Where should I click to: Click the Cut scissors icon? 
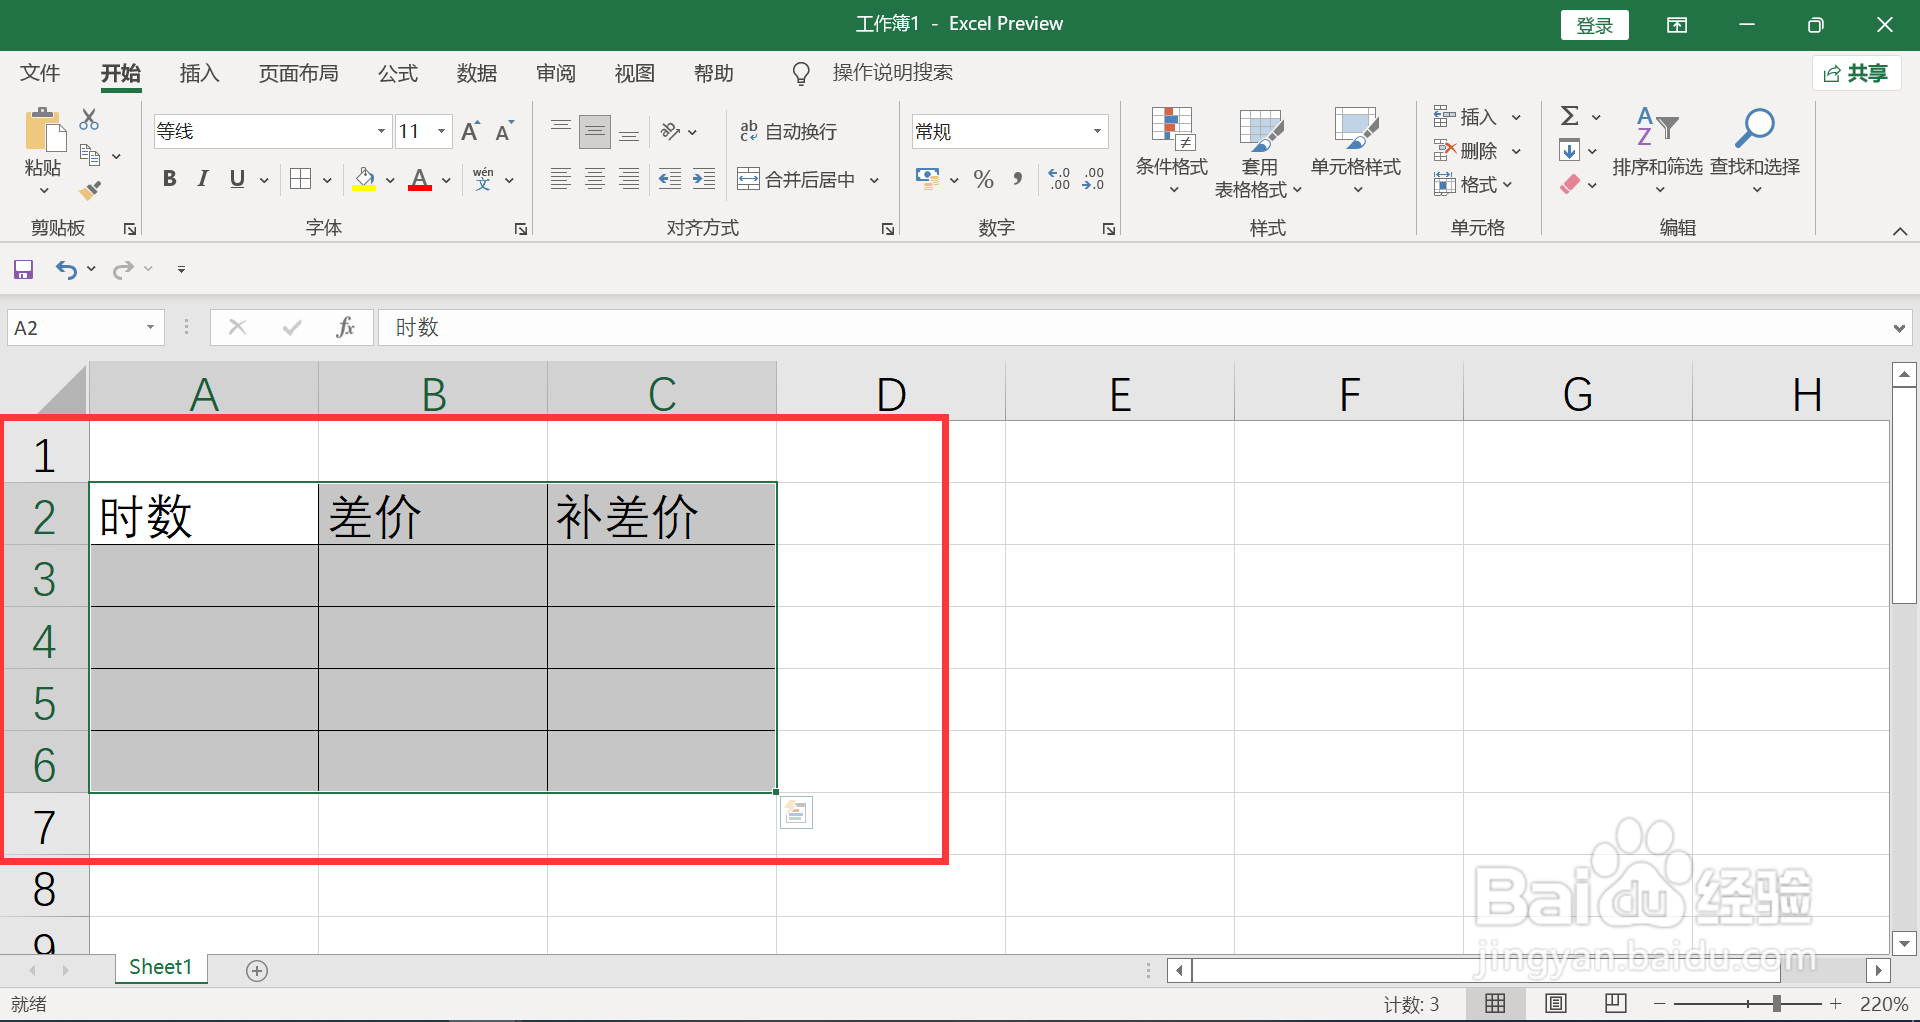[x=89, y=119]
